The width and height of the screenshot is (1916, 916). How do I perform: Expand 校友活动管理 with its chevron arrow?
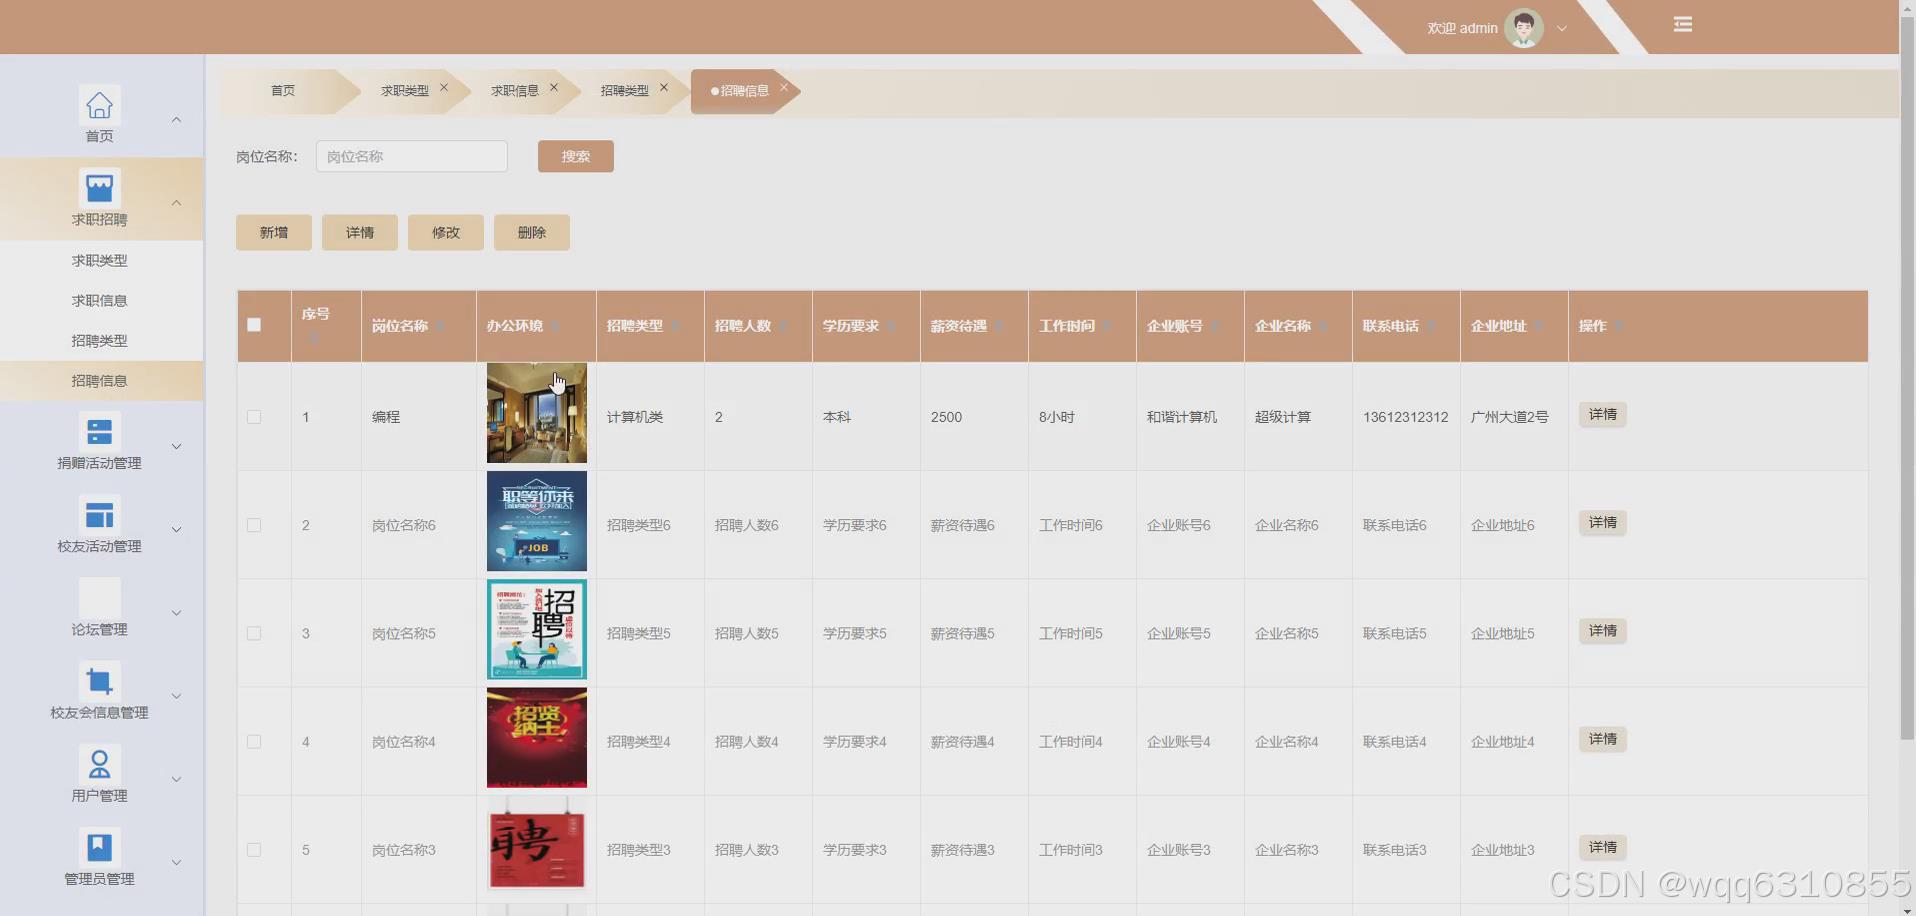pyautogui.click(x=176, y=529)
